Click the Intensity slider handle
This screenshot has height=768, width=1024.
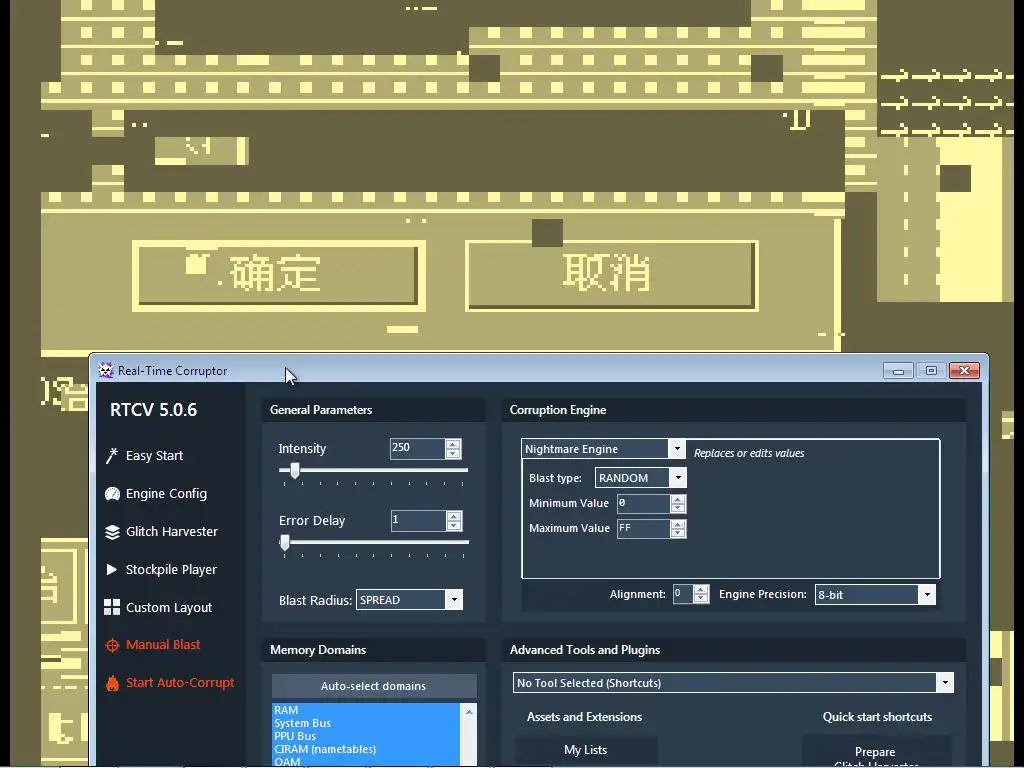click(295, 470)
